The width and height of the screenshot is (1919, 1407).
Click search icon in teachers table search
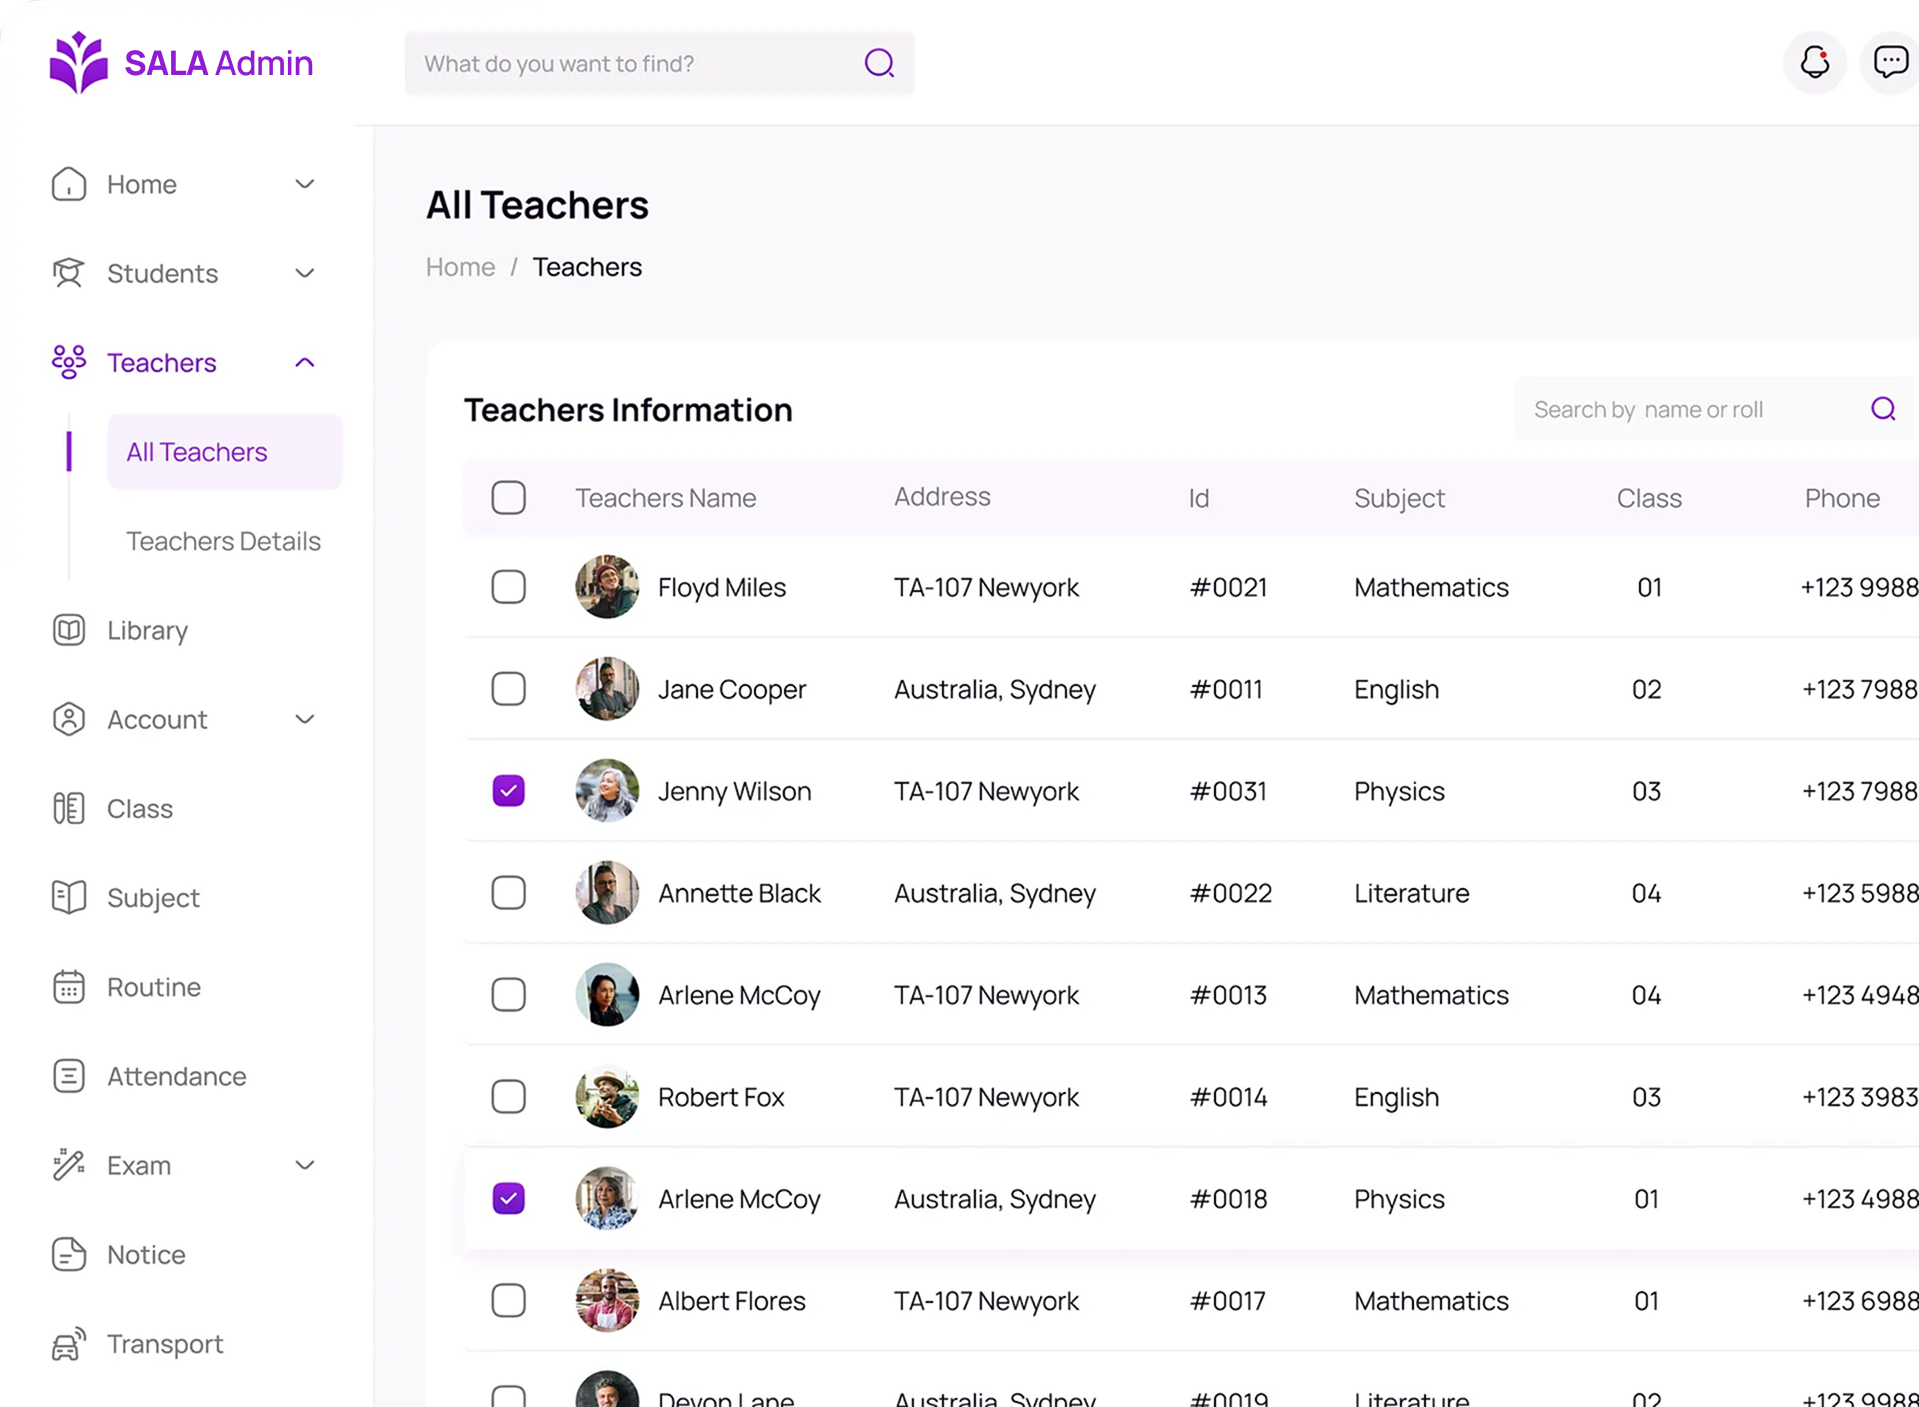click(1883, 409)
